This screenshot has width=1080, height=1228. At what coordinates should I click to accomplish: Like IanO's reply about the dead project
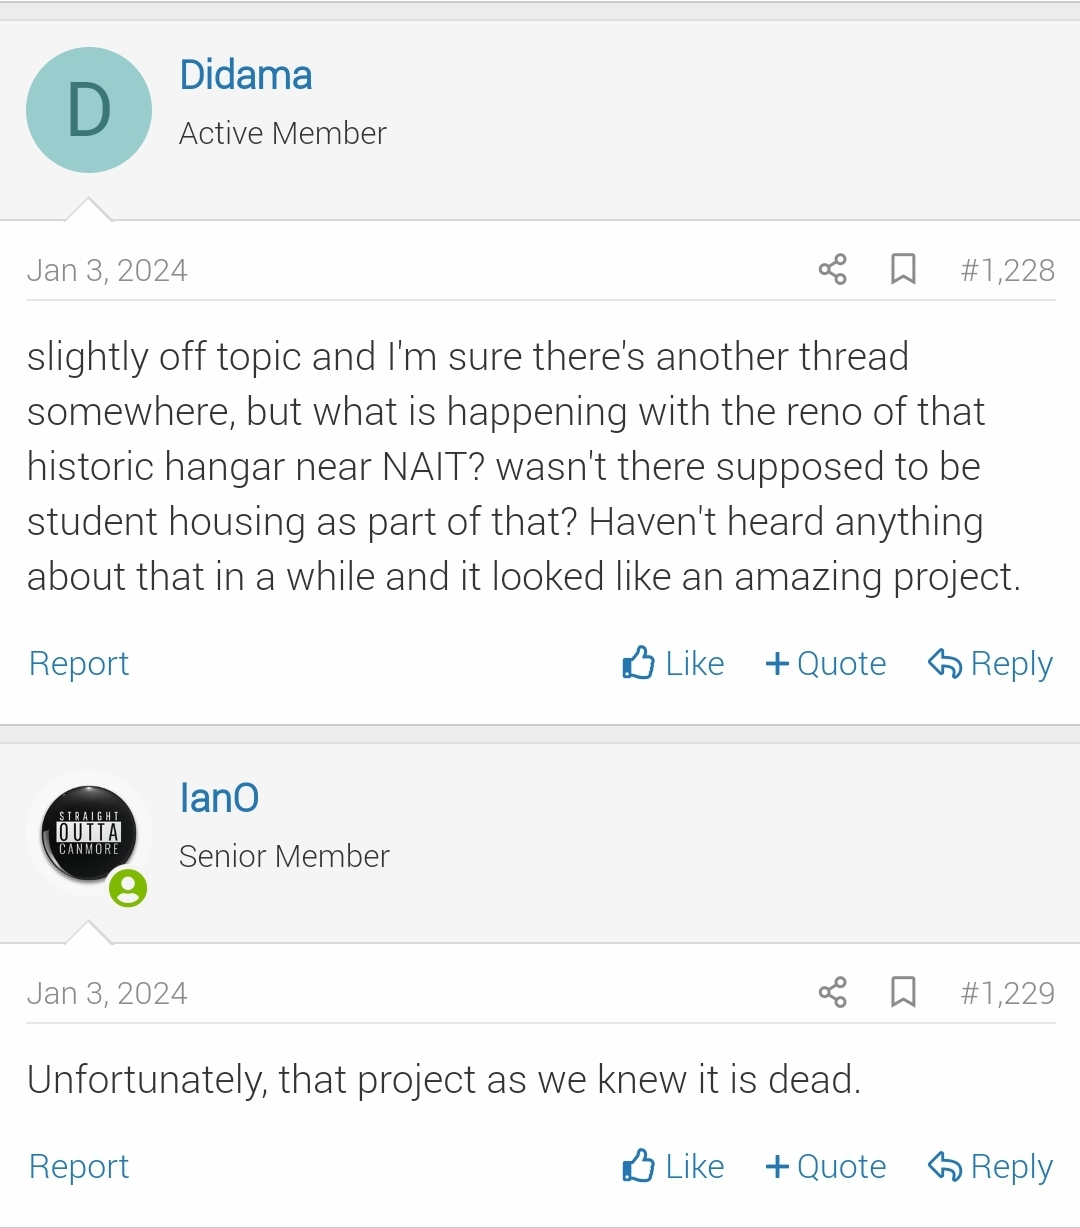click(x=673, y=1167)
